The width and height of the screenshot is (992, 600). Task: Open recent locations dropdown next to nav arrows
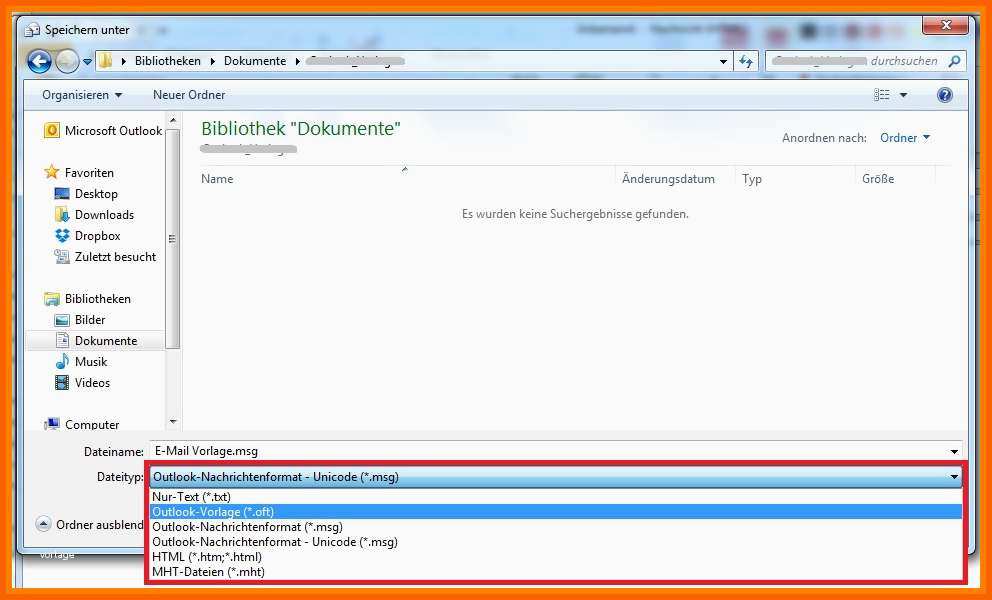click(87, 61)
